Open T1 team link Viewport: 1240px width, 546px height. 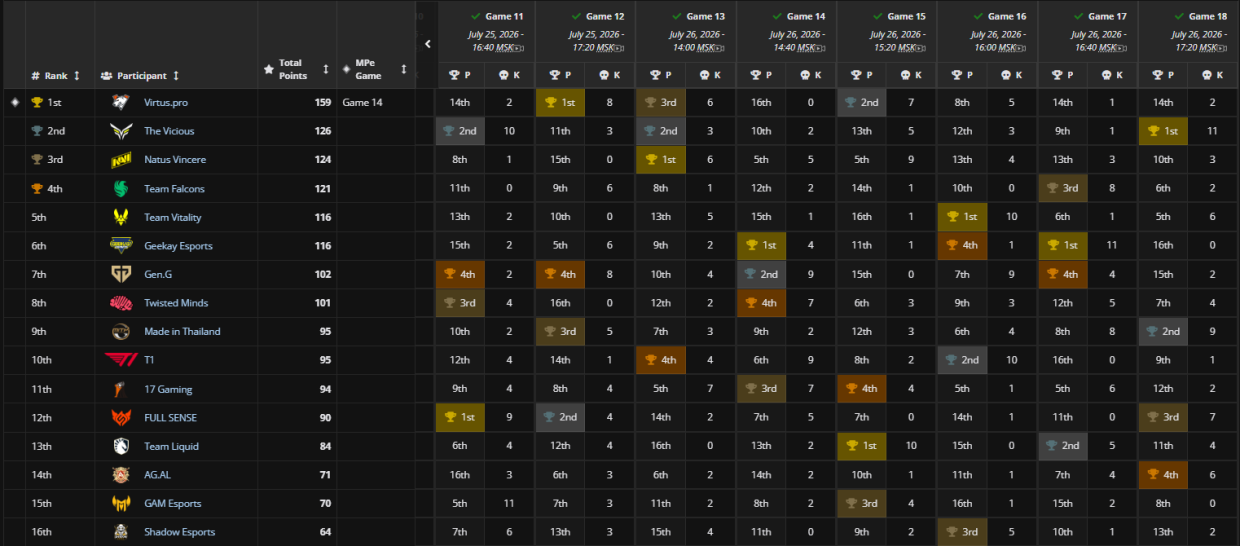tap(149, 360)
